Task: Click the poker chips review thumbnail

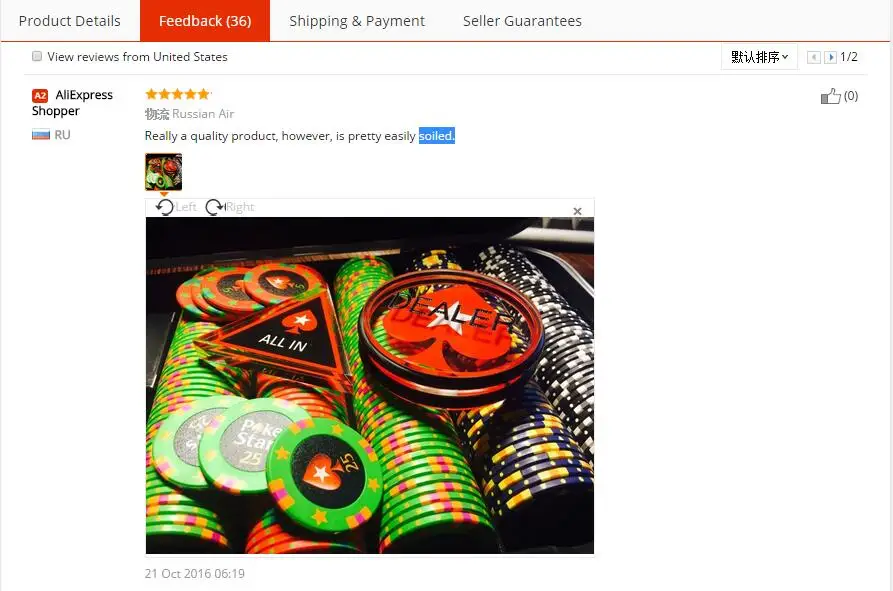Action: click(163, 172)
